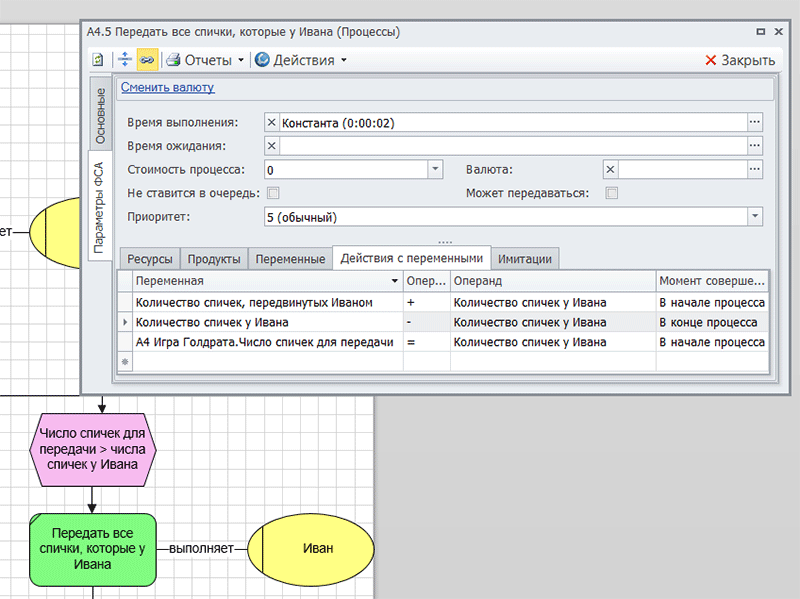Enable the Не ставится в очередь checkbox
The width and height of the screenshot is (800, 599).
click(x=273, y=193)
